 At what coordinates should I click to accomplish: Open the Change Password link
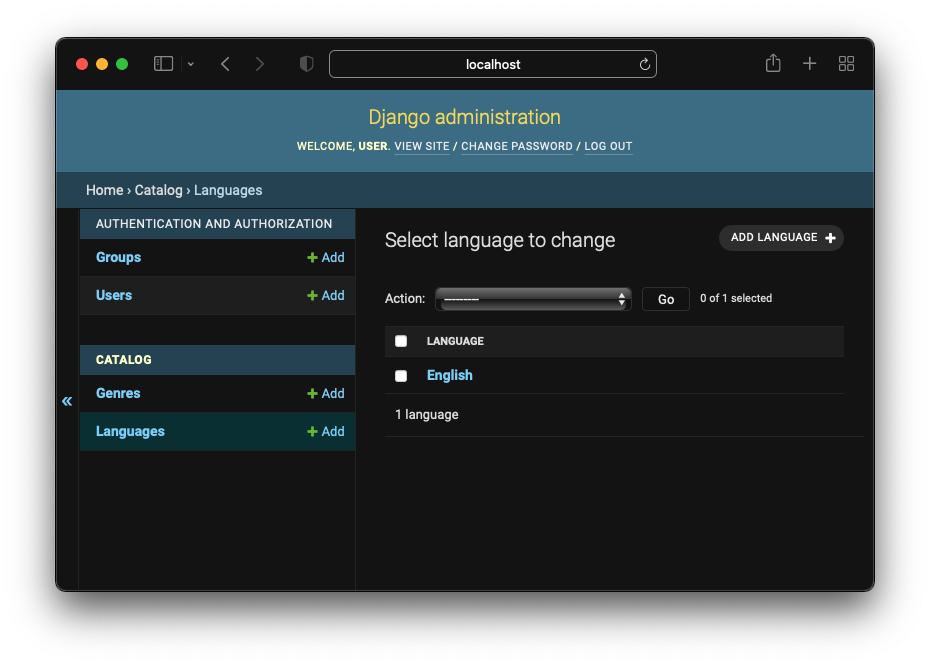517,146
